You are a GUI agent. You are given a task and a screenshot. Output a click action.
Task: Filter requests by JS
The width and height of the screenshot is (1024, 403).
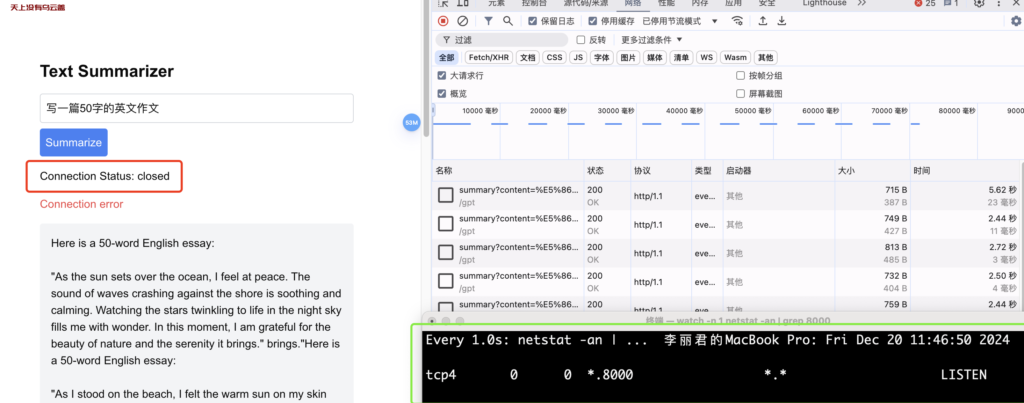click(x=577, y=57)
